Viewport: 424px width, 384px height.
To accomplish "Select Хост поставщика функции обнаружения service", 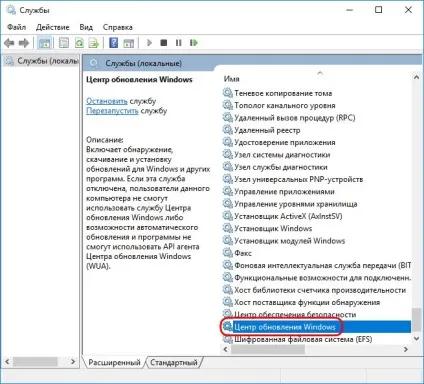I will click(x=307, y=302).
